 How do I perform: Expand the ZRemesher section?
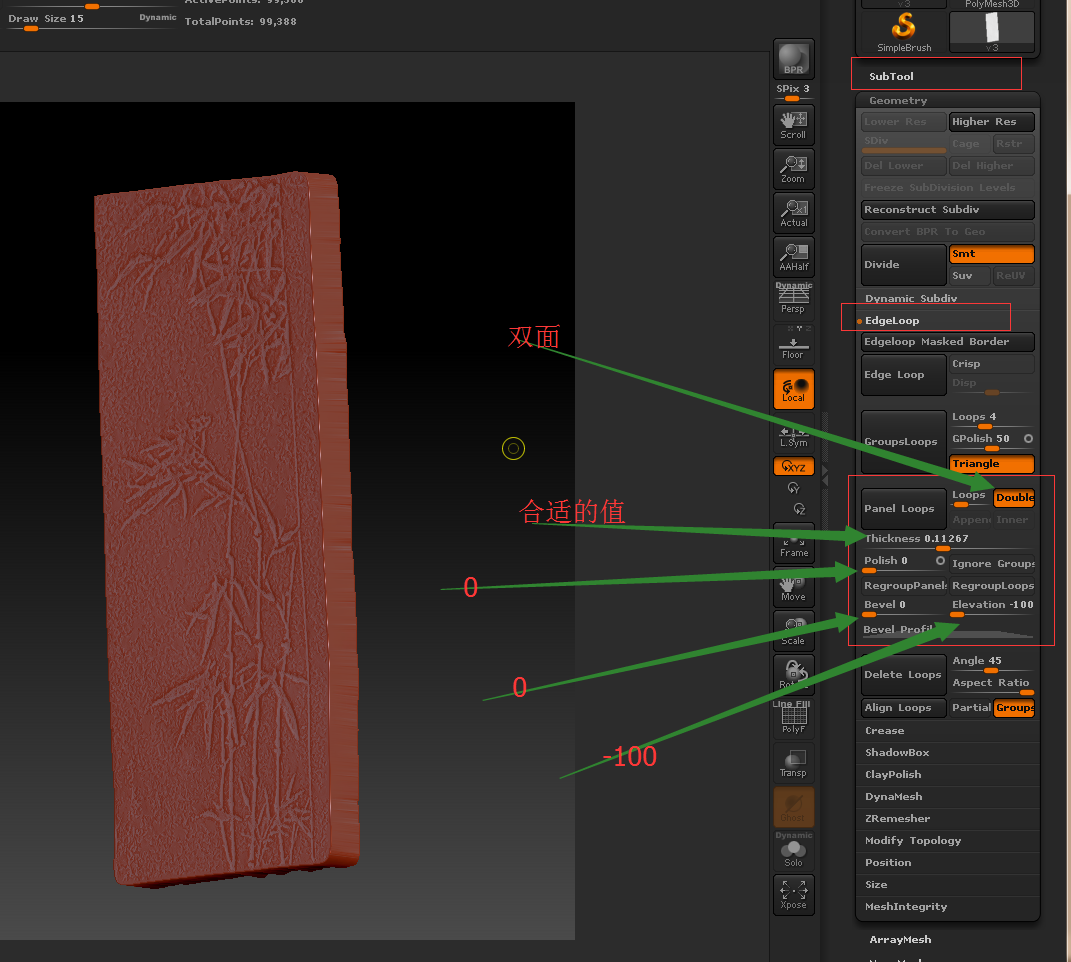(898, 819)
